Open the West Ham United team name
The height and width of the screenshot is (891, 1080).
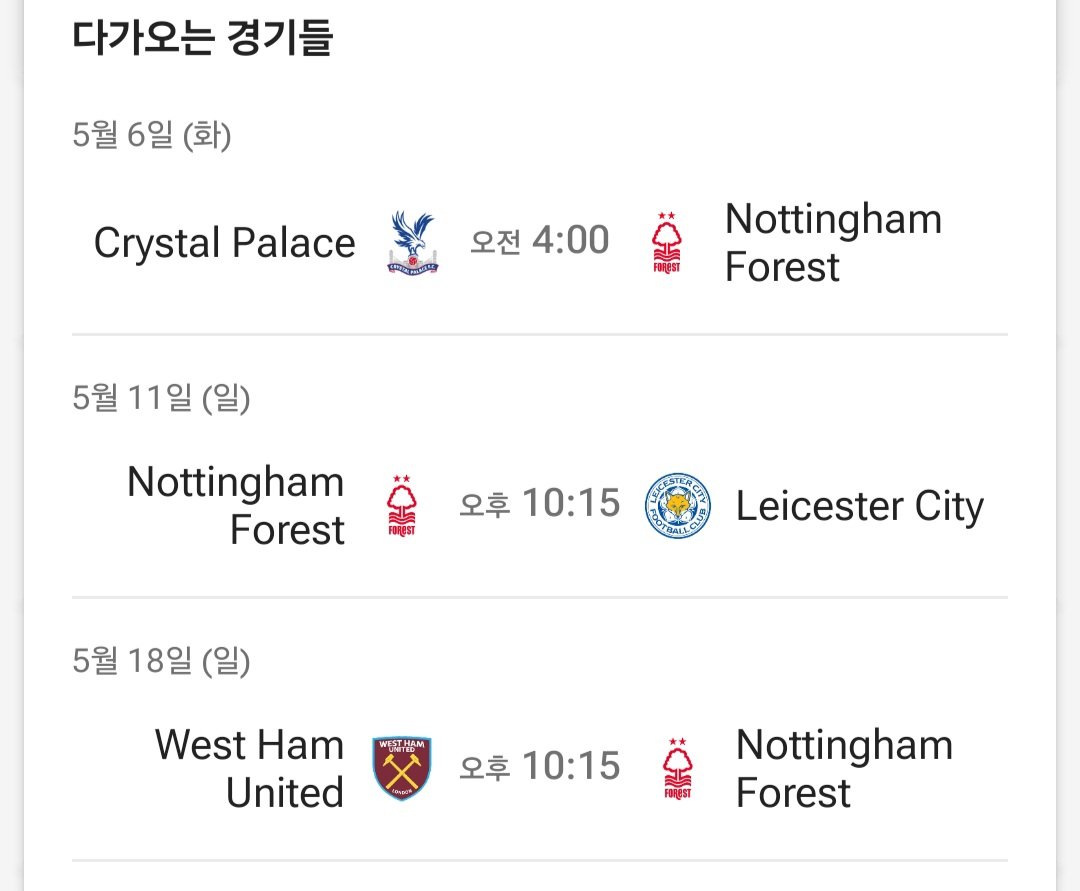tap(249, 768)
